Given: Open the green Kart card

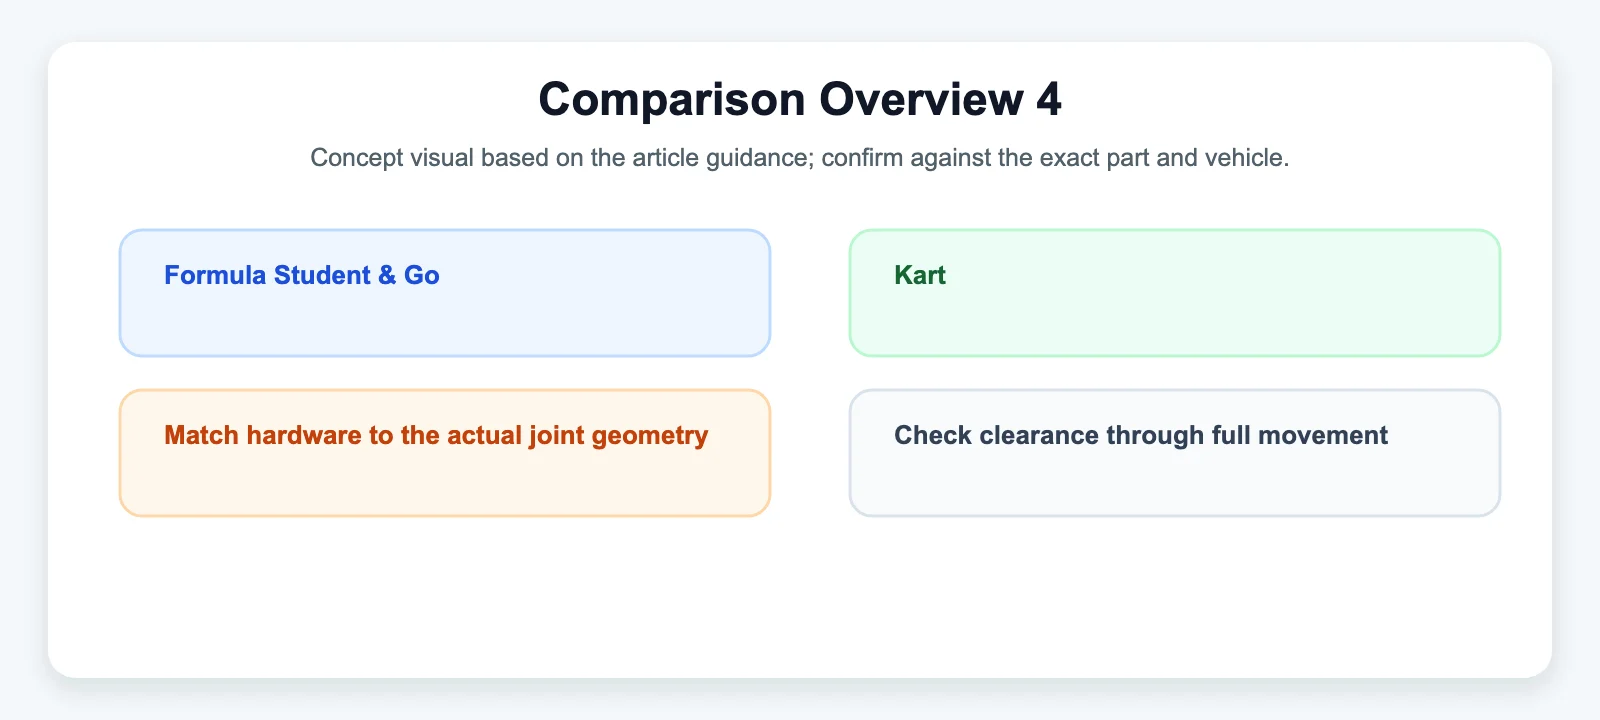Looking at the screenshot, I should [x=1175, y=293].
